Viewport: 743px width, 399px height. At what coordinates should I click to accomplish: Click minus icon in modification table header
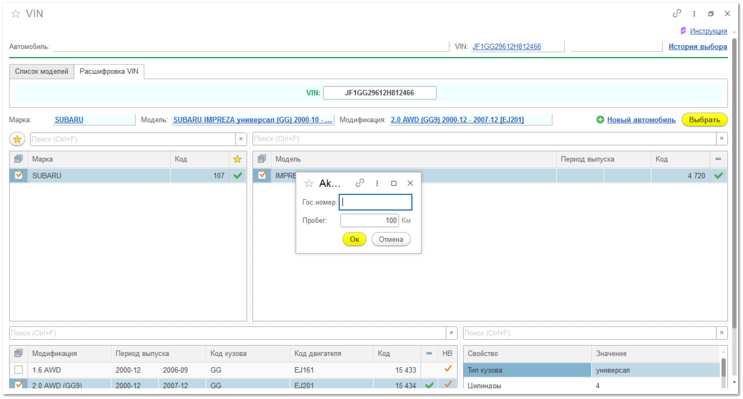click(429, 354)
